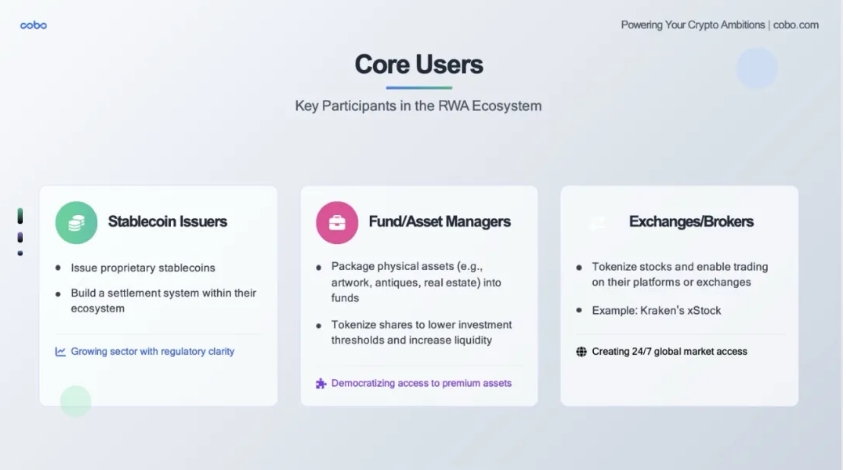
Task: Select the Stablecoin Issuers heading
Action: coord(167,221)
